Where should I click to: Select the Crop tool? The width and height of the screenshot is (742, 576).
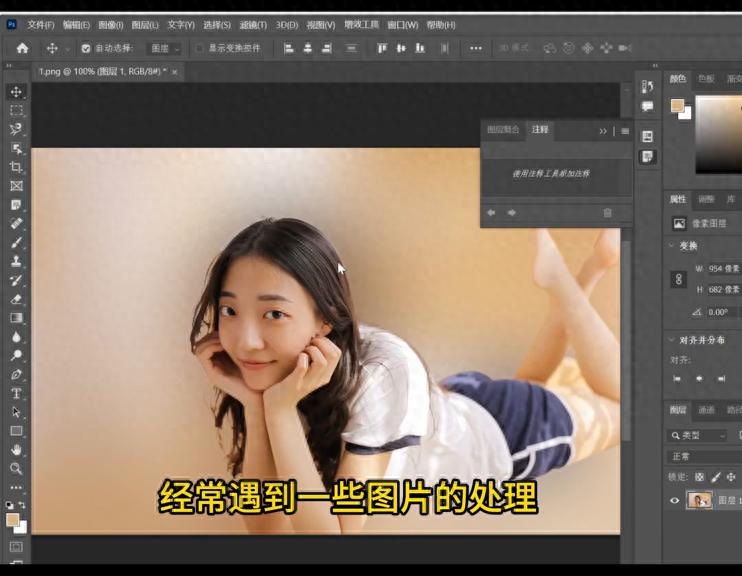point(16,166)
